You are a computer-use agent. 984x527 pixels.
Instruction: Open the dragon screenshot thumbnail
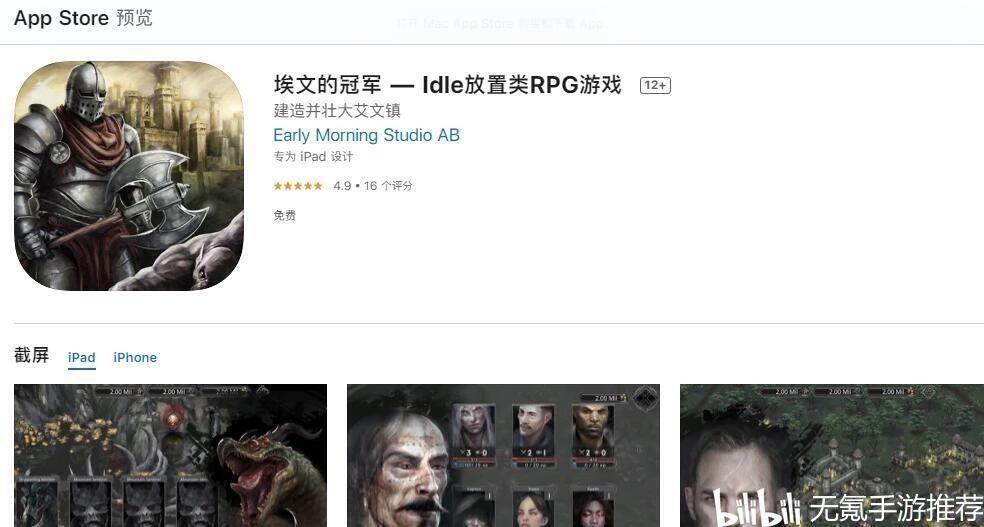pos(170,455)
